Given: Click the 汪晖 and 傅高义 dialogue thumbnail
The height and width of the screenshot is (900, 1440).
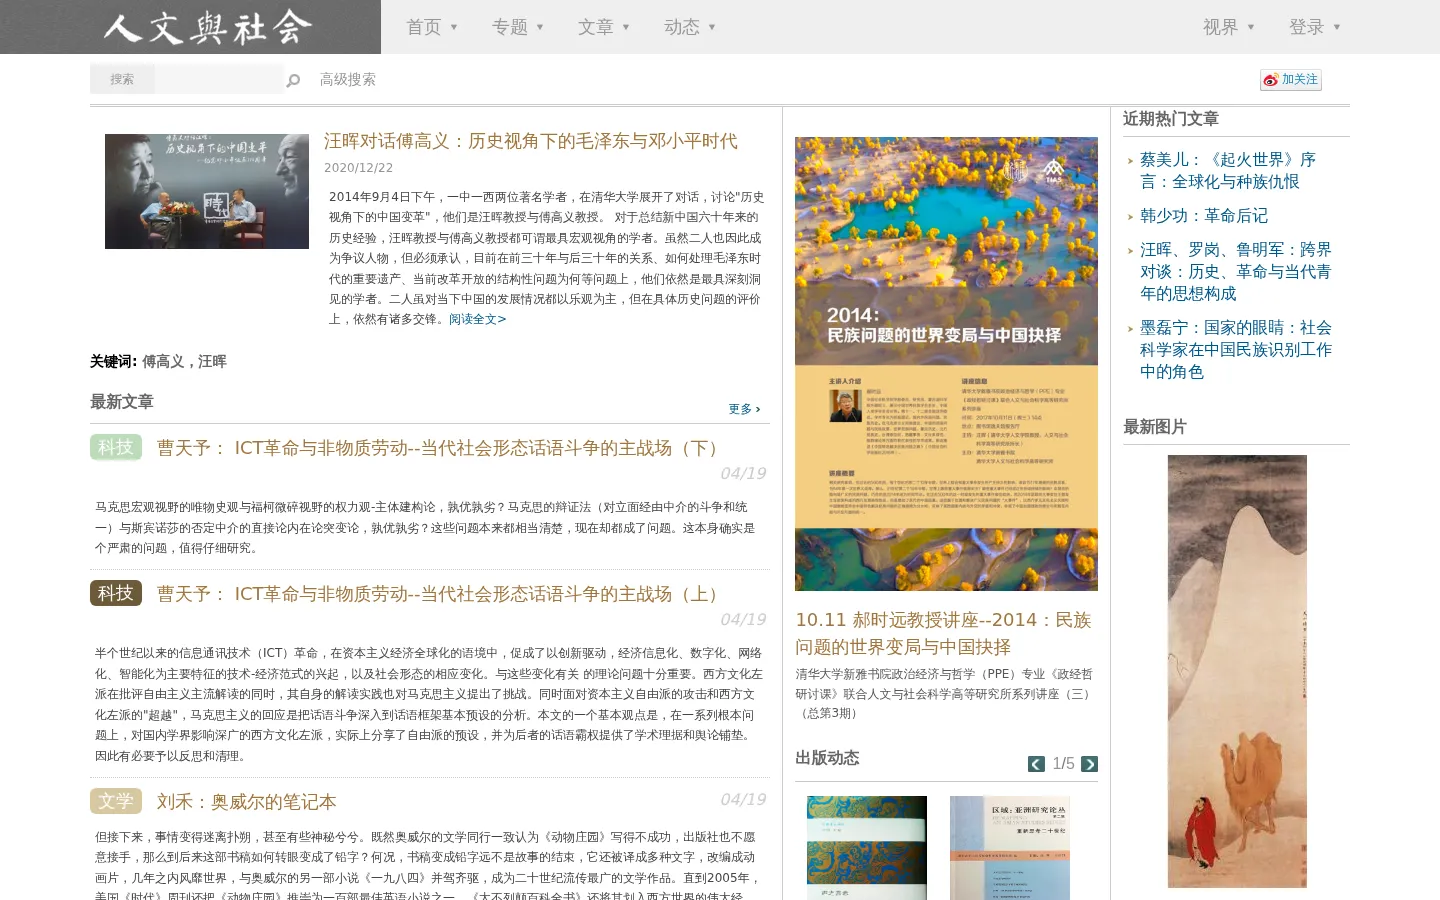Looking at the screenshot, I should 207,191.
